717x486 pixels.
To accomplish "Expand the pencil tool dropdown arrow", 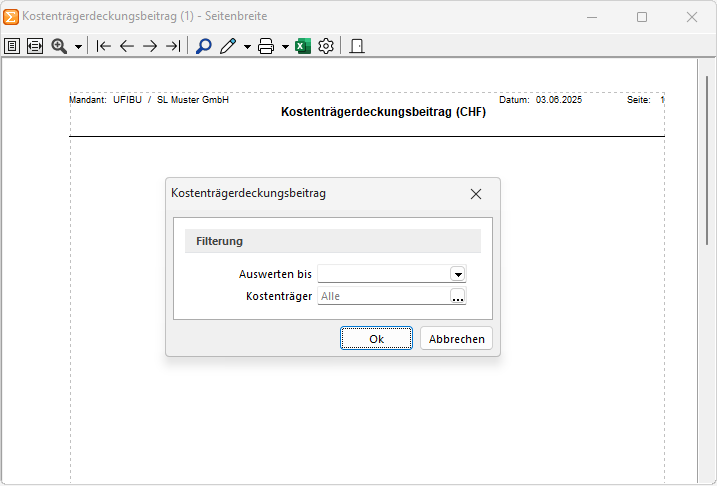I will click(x=247, y=47).
